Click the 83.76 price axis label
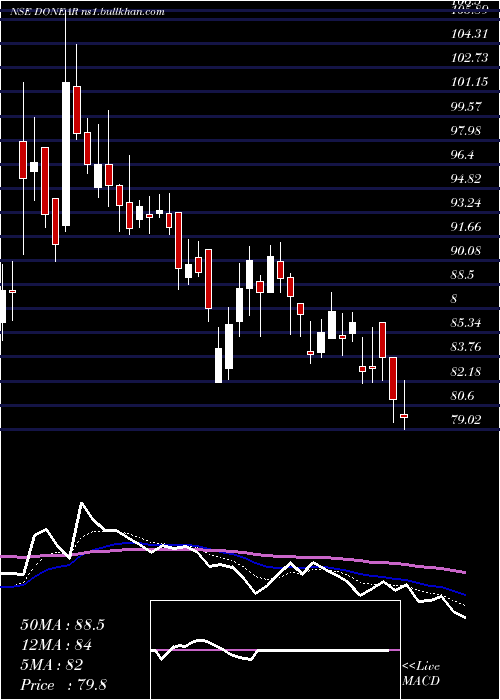Viewport: 500px width, 700px height. coord(467,347)
